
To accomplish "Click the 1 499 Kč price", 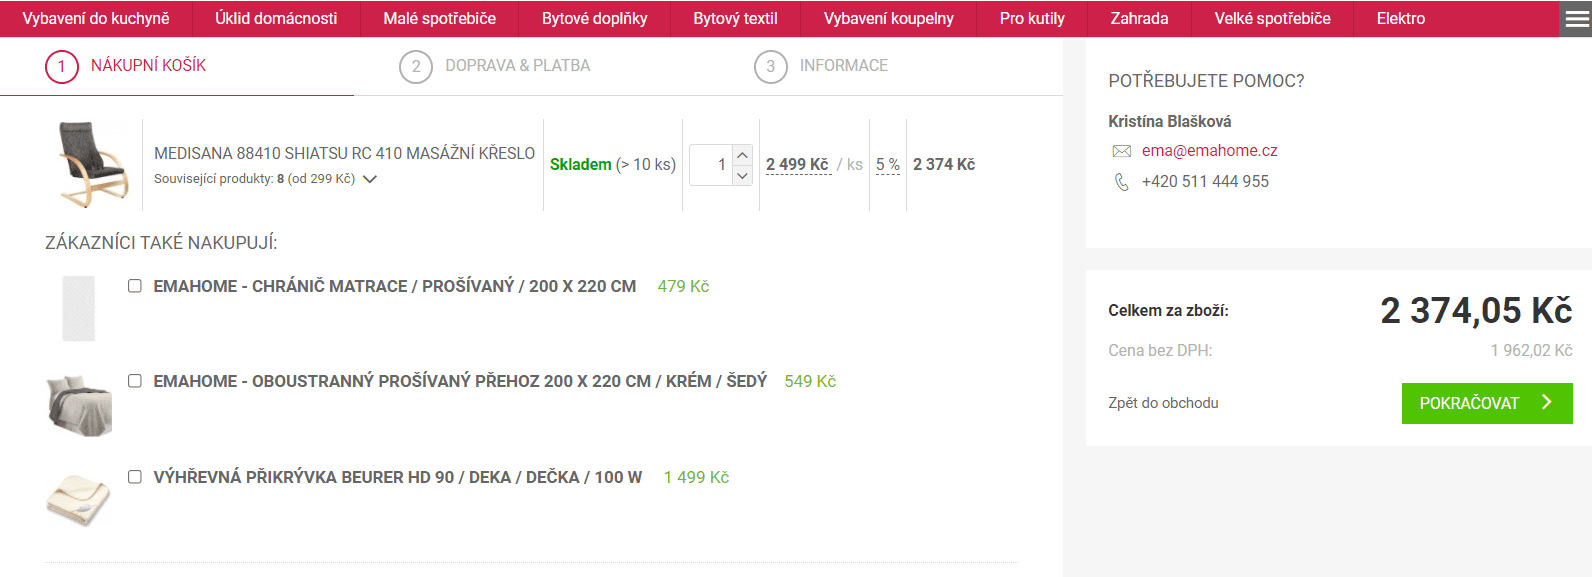I will tap(696, 477).
